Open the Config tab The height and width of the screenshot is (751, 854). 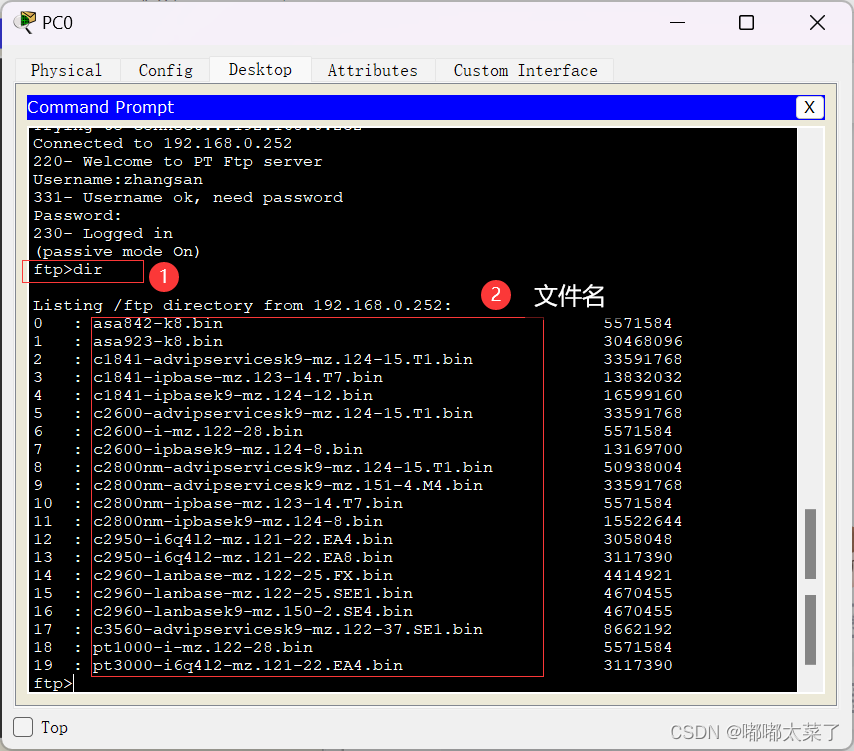pos(166,70)
